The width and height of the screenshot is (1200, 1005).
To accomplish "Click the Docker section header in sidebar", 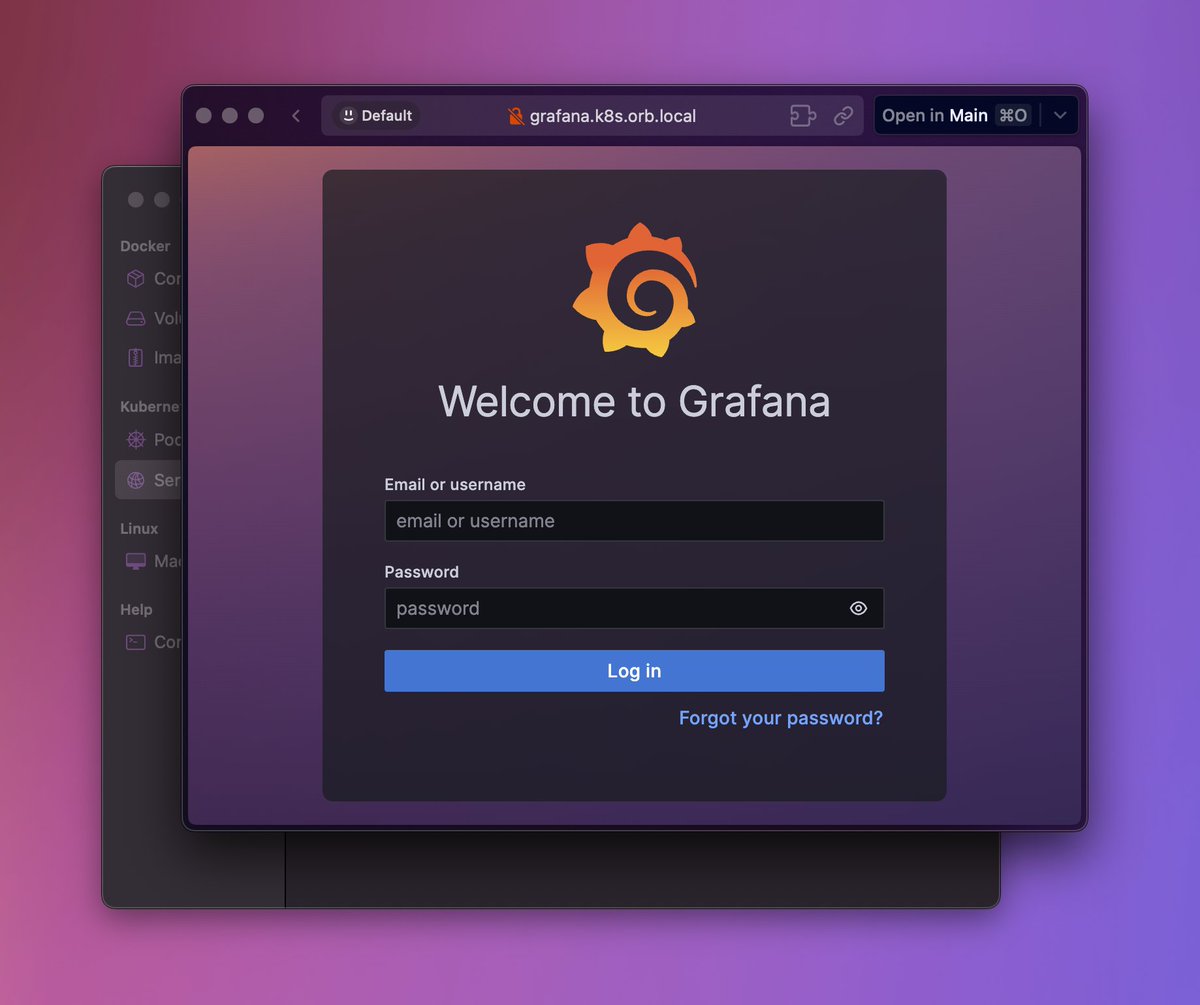I will click(x=145, y=246).
